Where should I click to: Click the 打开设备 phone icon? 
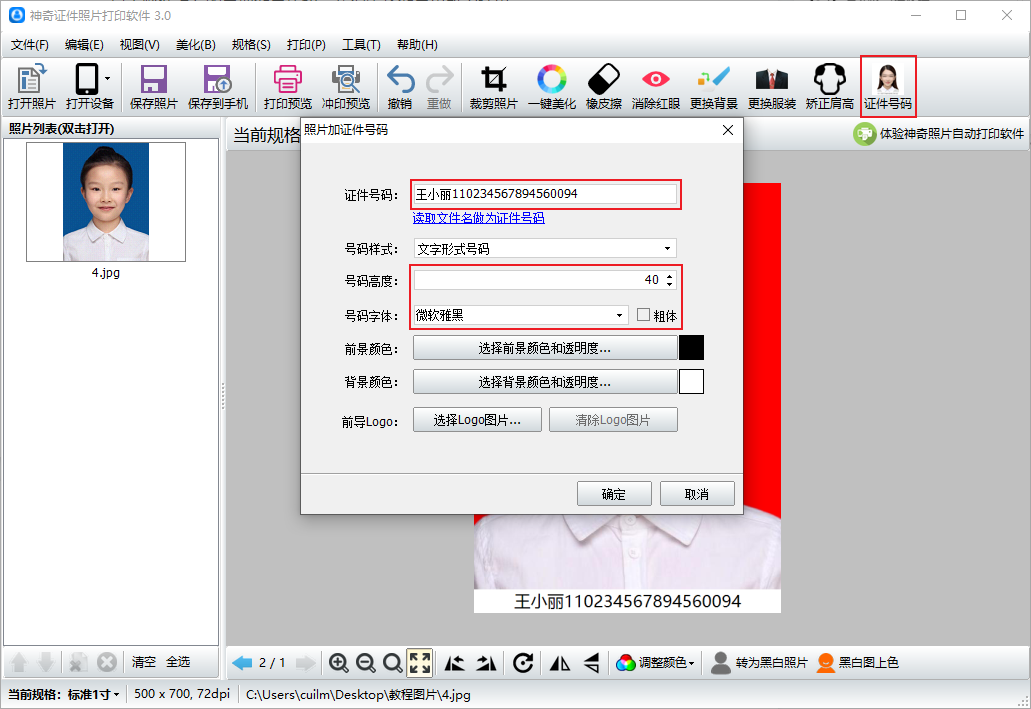pyautogui.click(x=87, y=80)
